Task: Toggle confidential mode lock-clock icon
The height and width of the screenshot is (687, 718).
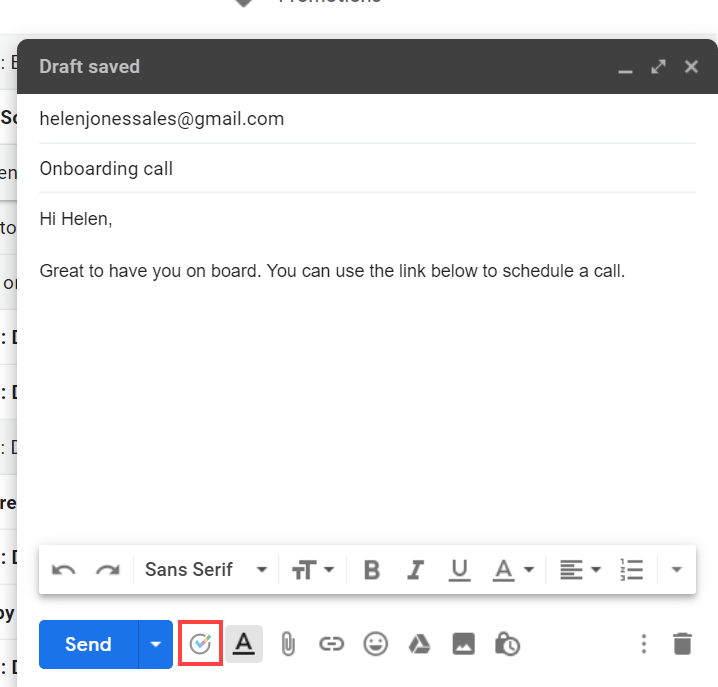Action: point(507,644)
